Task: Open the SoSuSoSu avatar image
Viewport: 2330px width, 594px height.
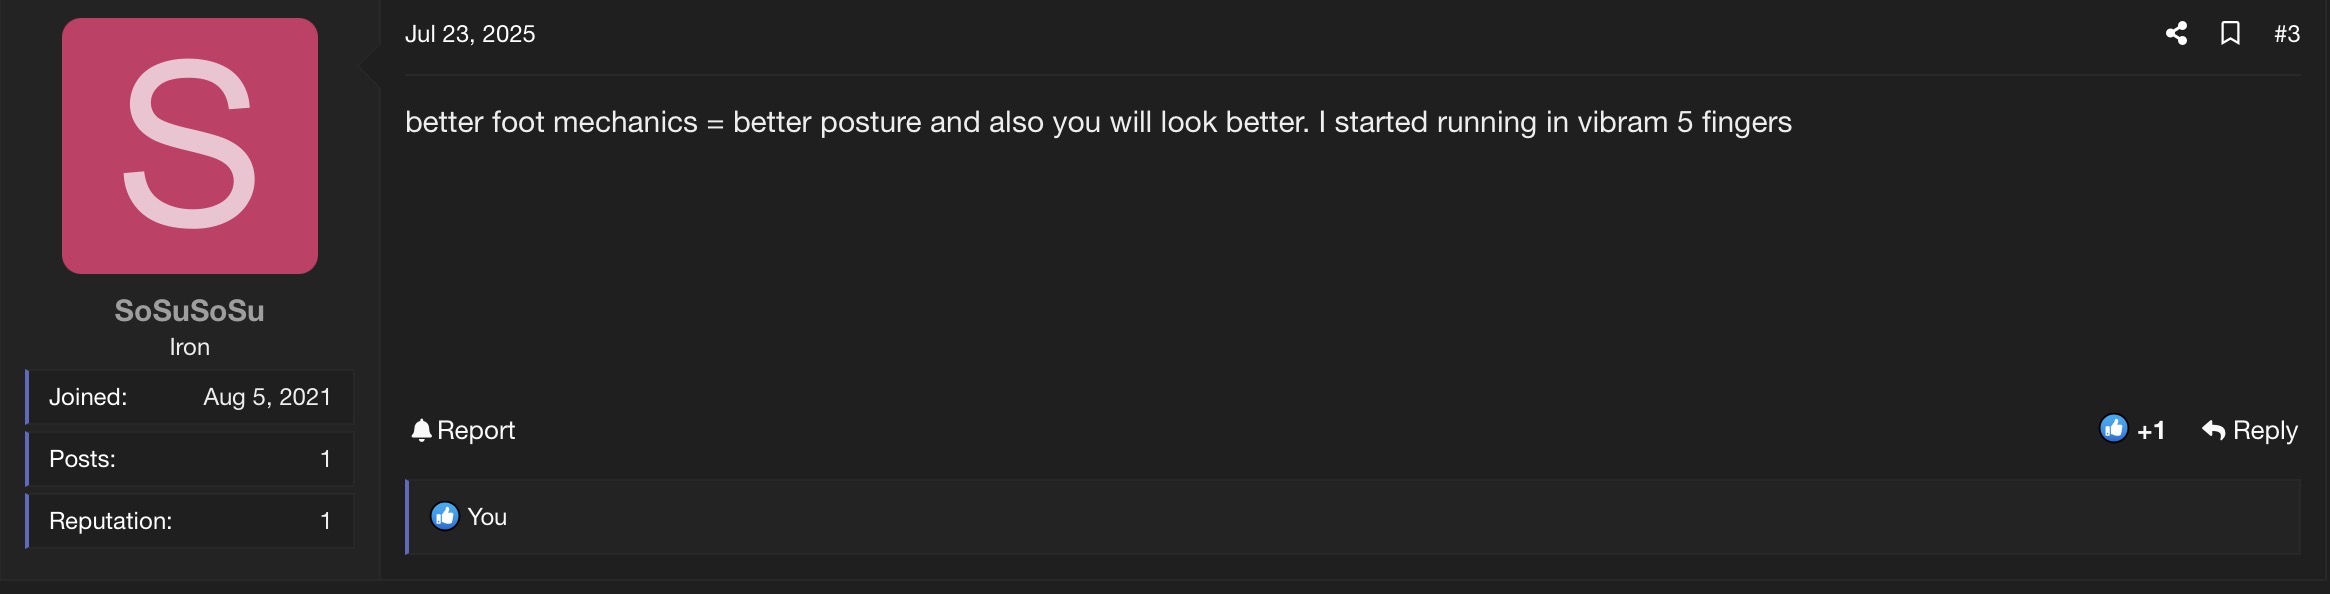Action: pyautogui.click(x=190, y=146)
